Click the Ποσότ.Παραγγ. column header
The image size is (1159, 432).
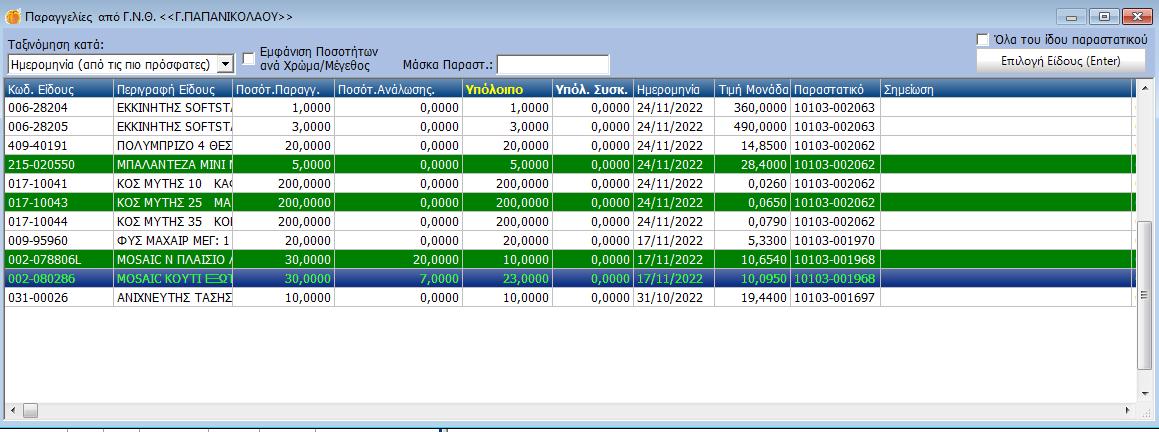[x=283, y=90]
